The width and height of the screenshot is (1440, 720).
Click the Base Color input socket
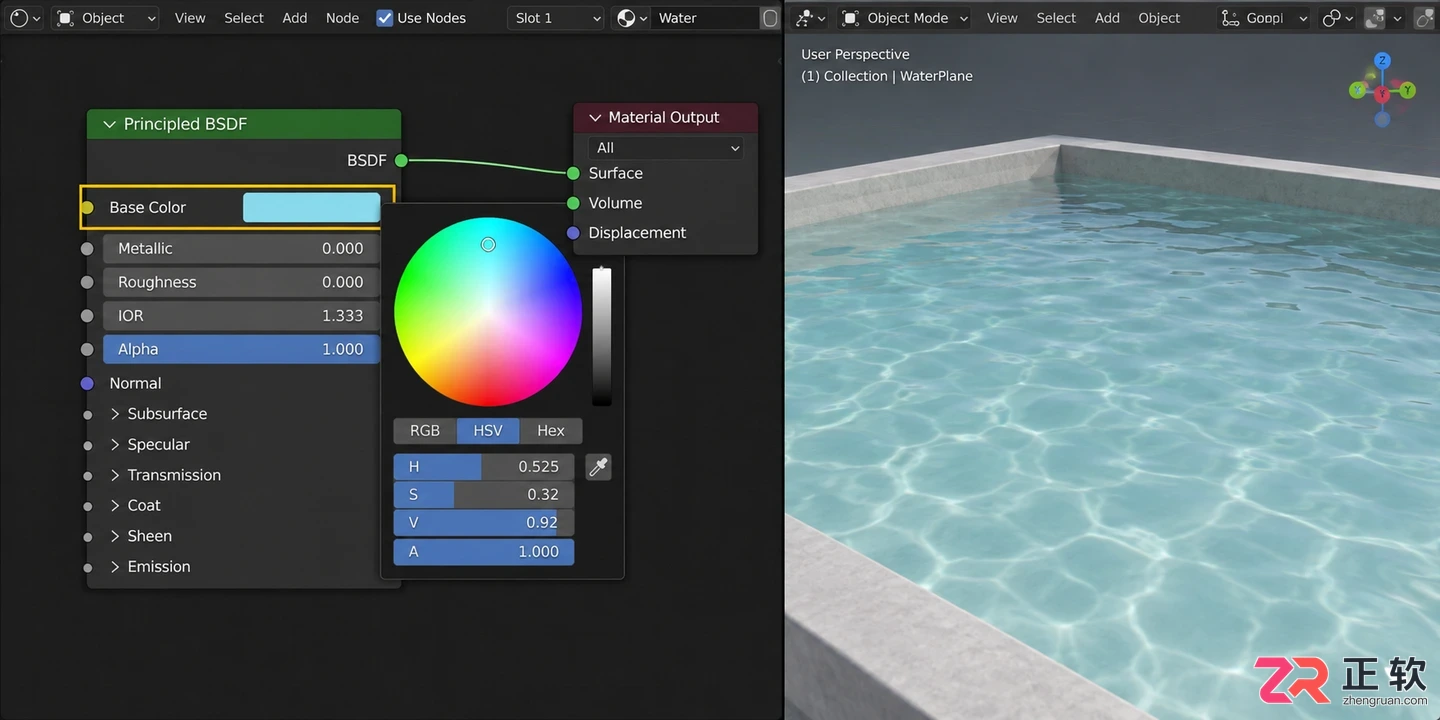87,207
